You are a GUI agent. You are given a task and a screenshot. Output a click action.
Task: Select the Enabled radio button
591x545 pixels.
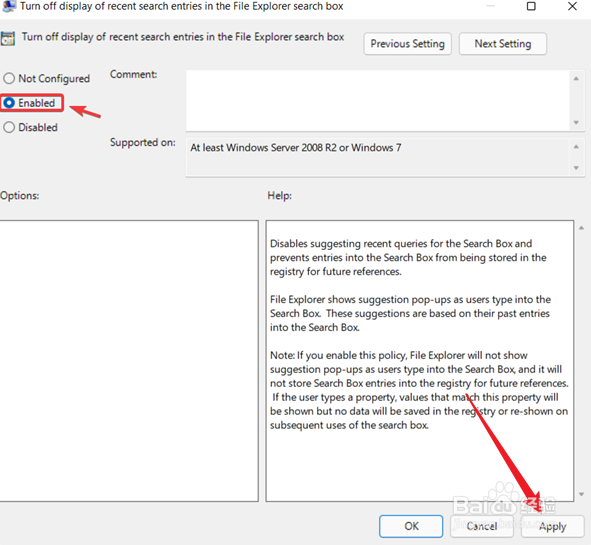point(9,103)
